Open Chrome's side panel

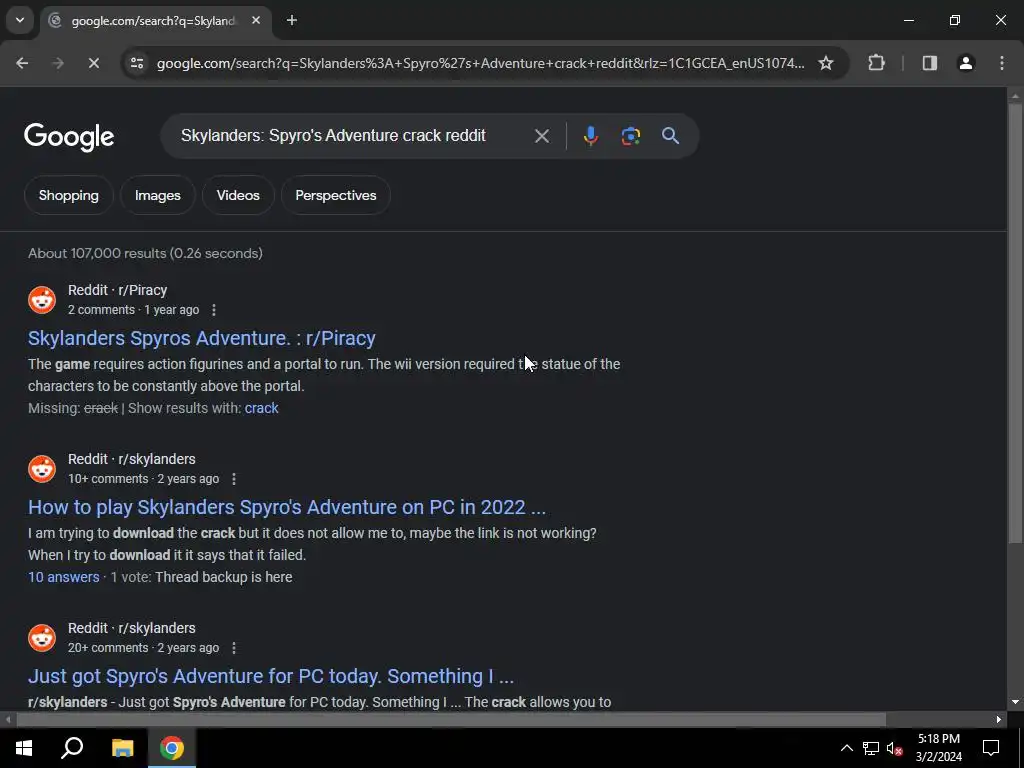tap(930, 63)
